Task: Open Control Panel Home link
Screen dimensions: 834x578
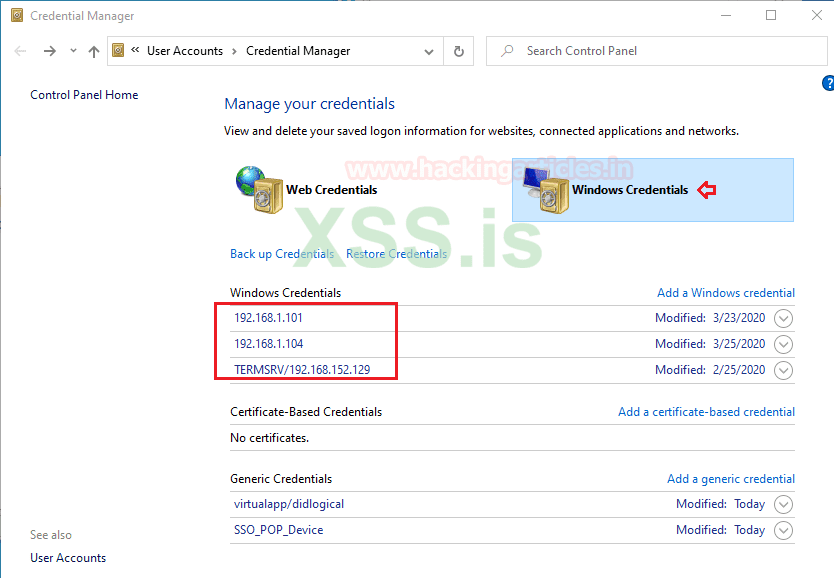Action: tap(84, 95)
